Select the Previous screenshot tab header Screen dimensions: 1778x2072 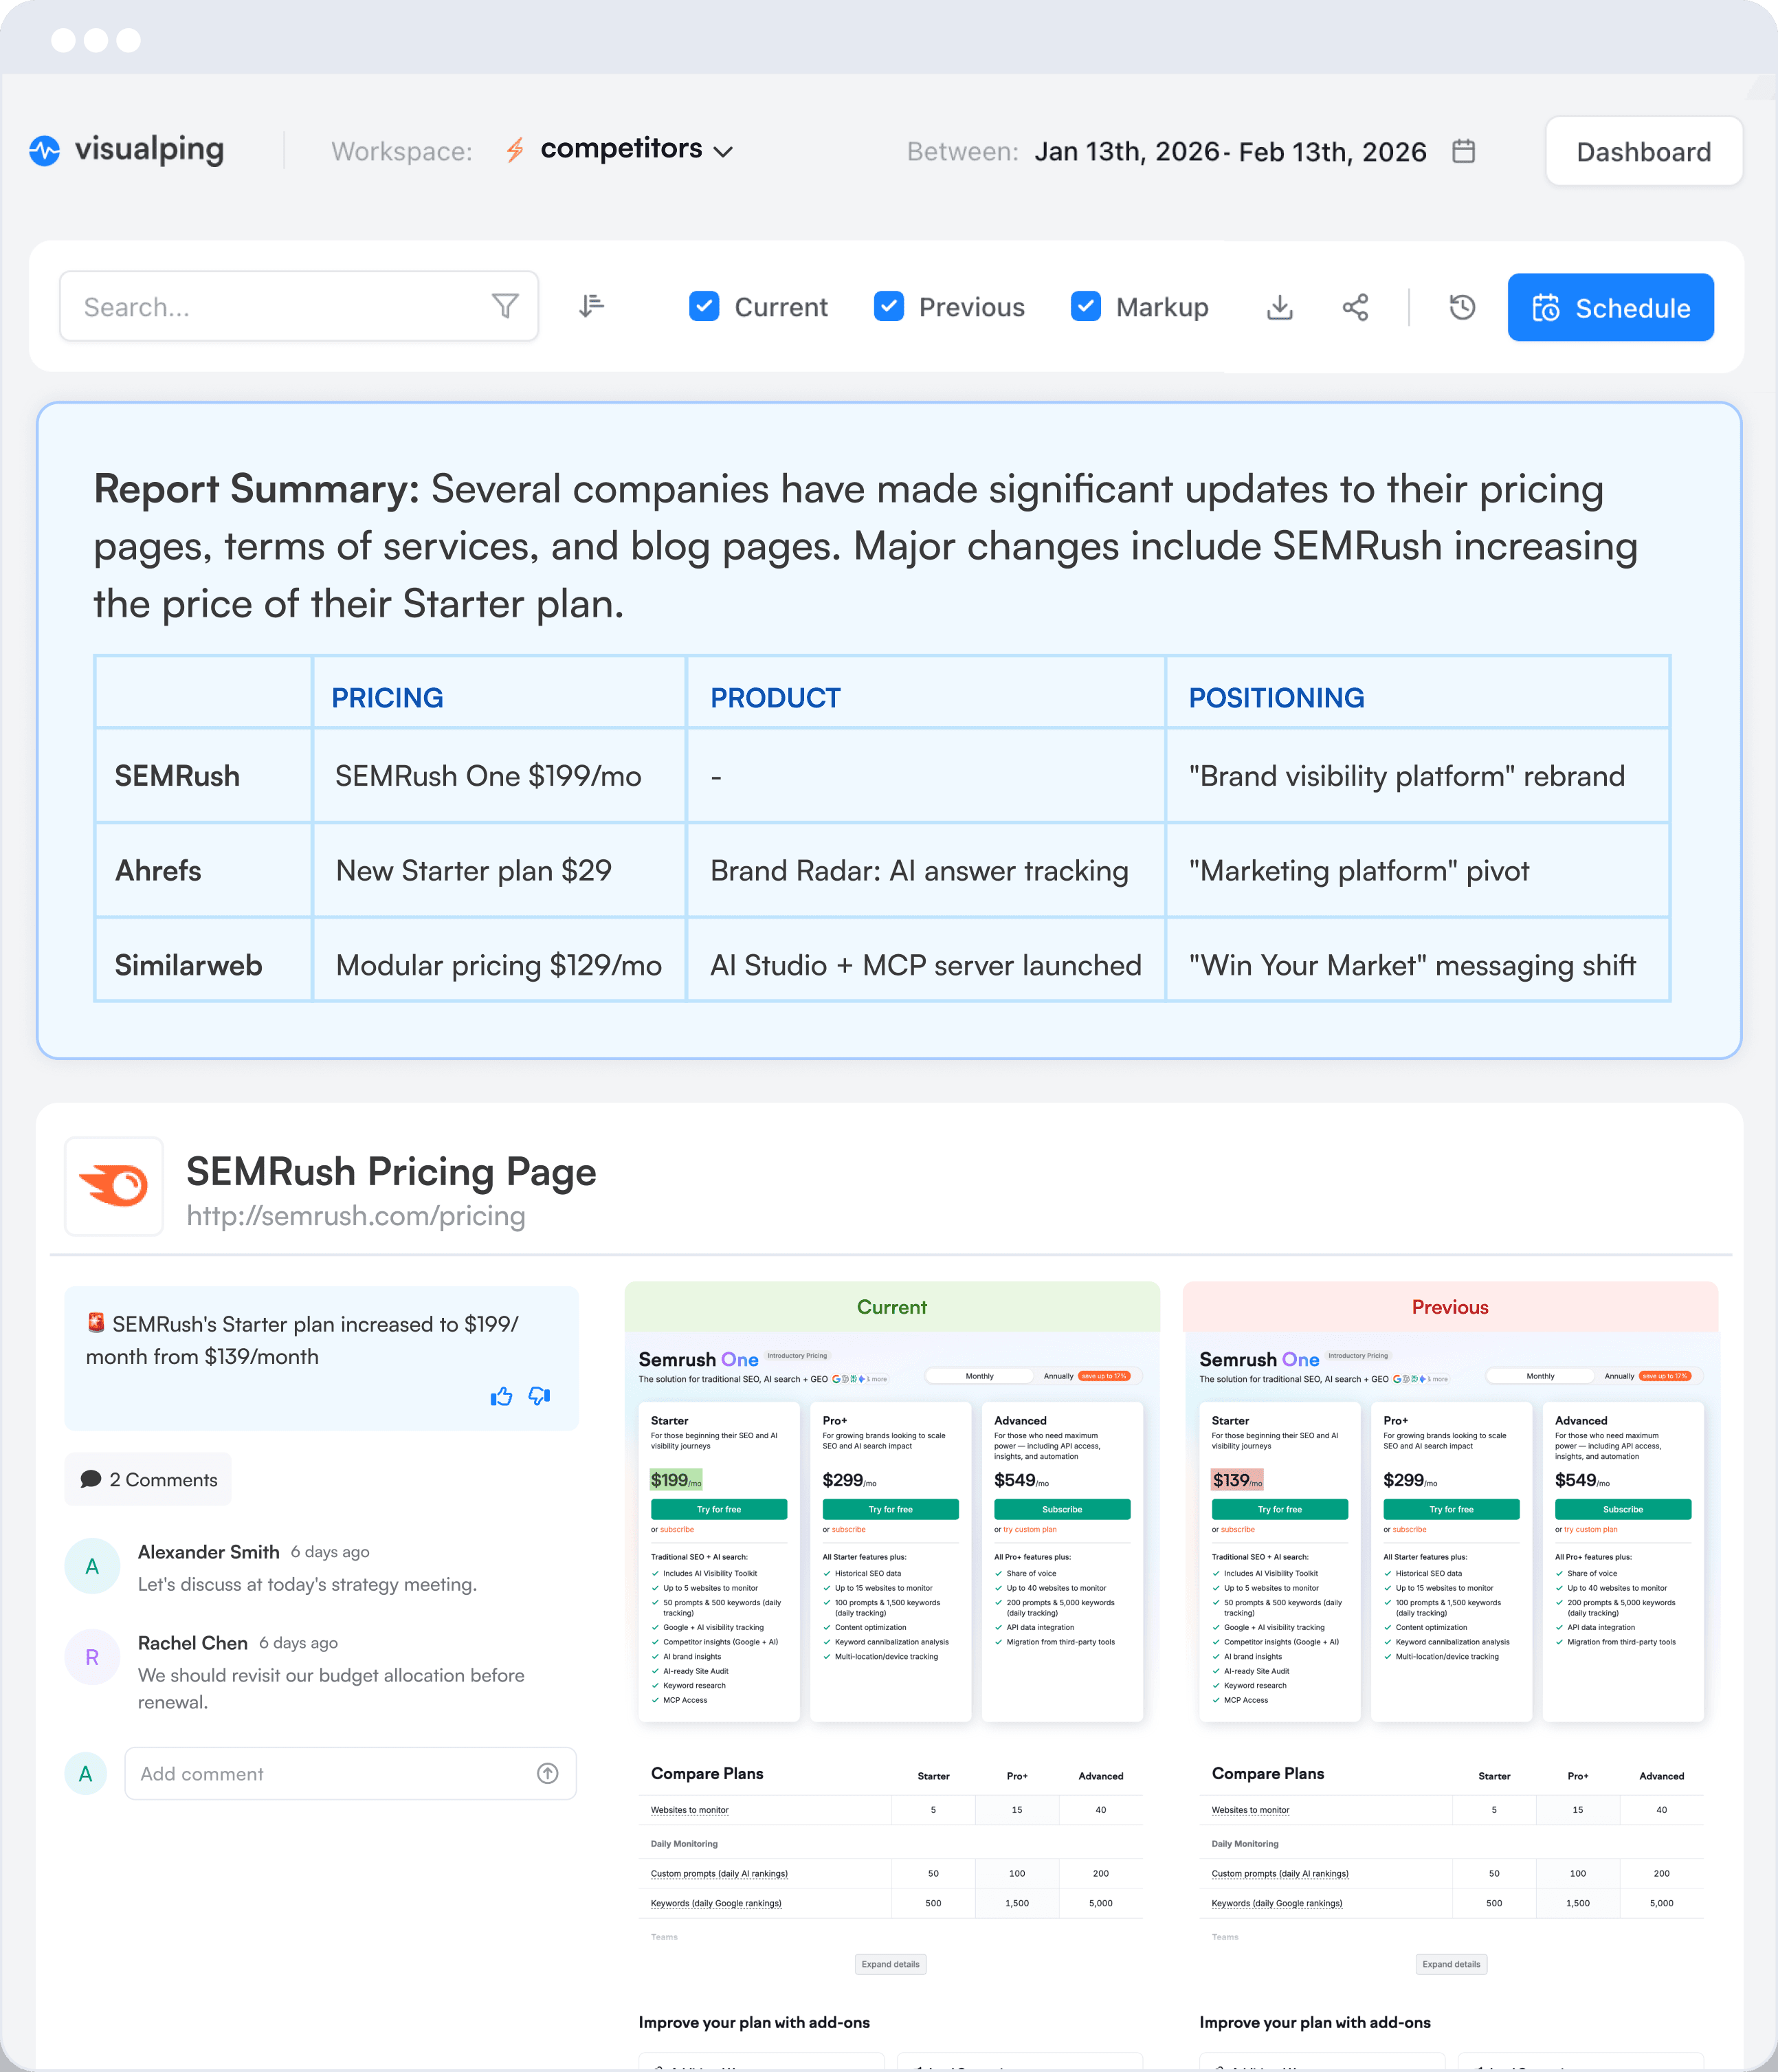[x=1450, y=1307]
